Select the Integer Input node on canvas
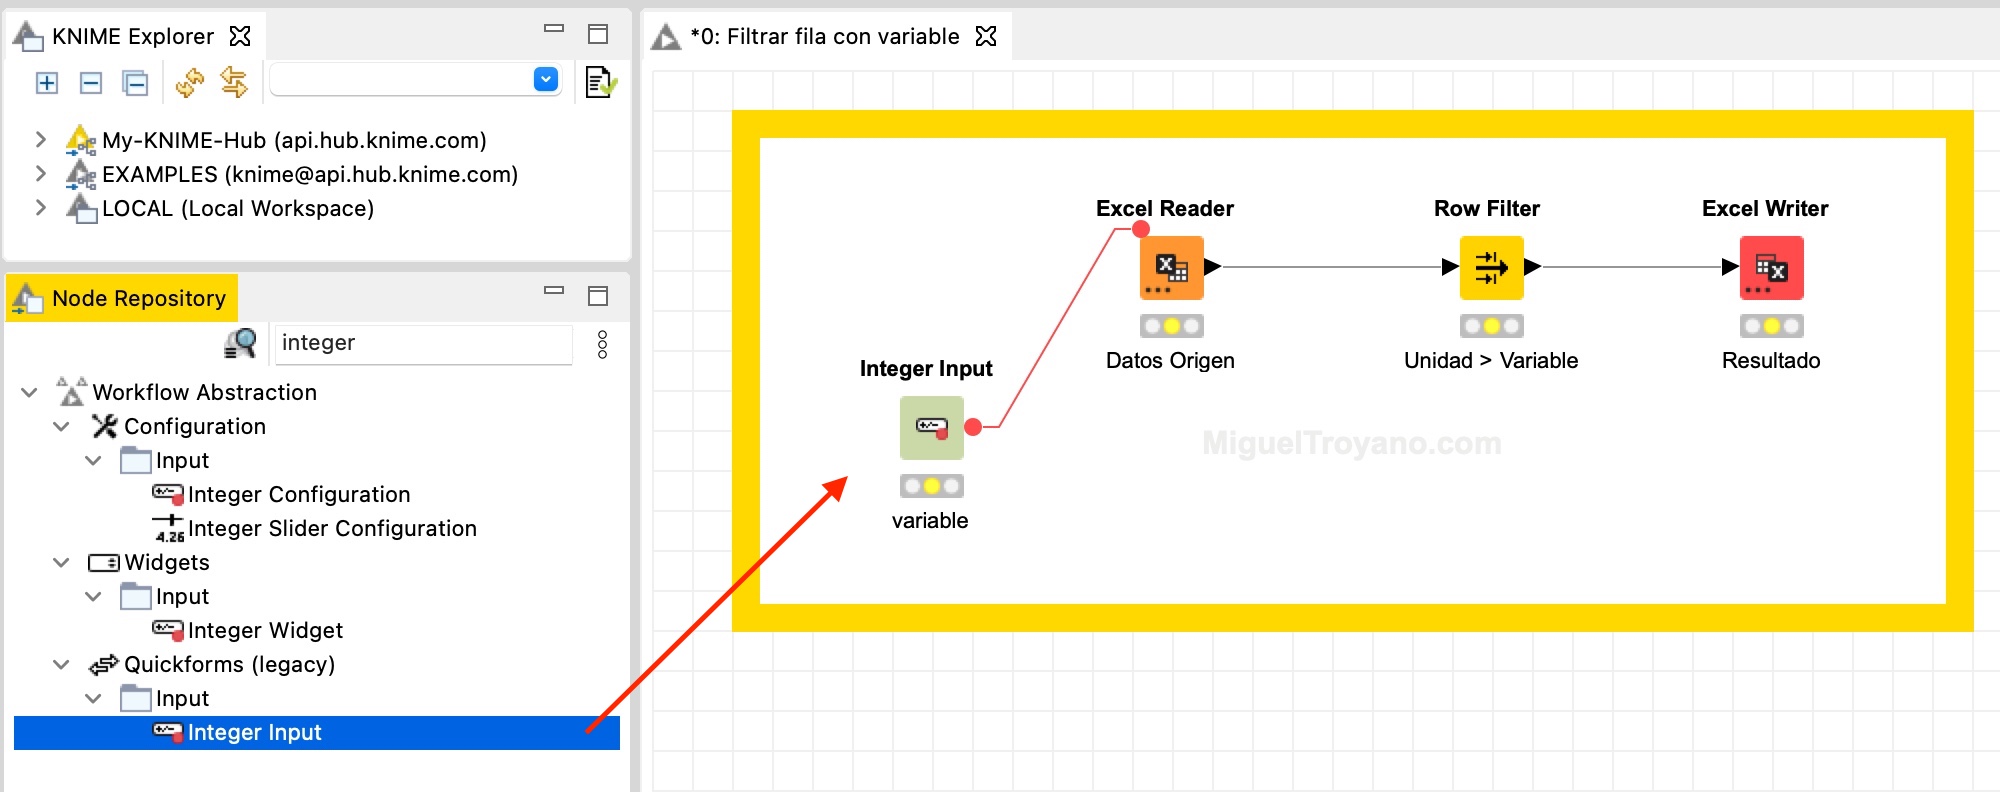2000x792 pixels. 932,428
